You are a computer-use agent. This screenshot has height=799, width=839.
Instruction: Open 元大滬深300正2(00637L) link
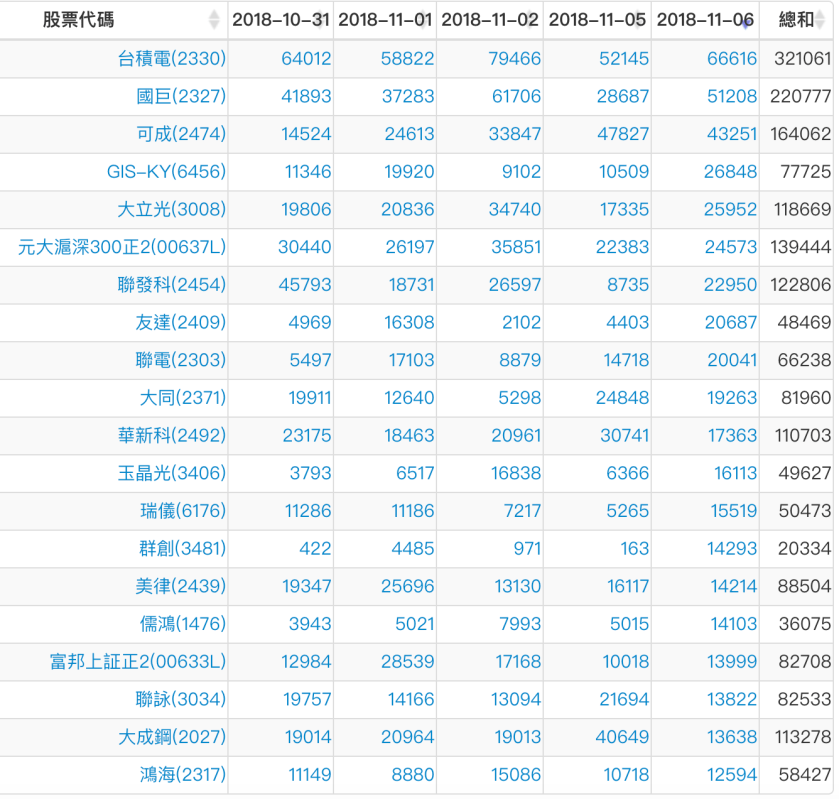pos(122,247)
